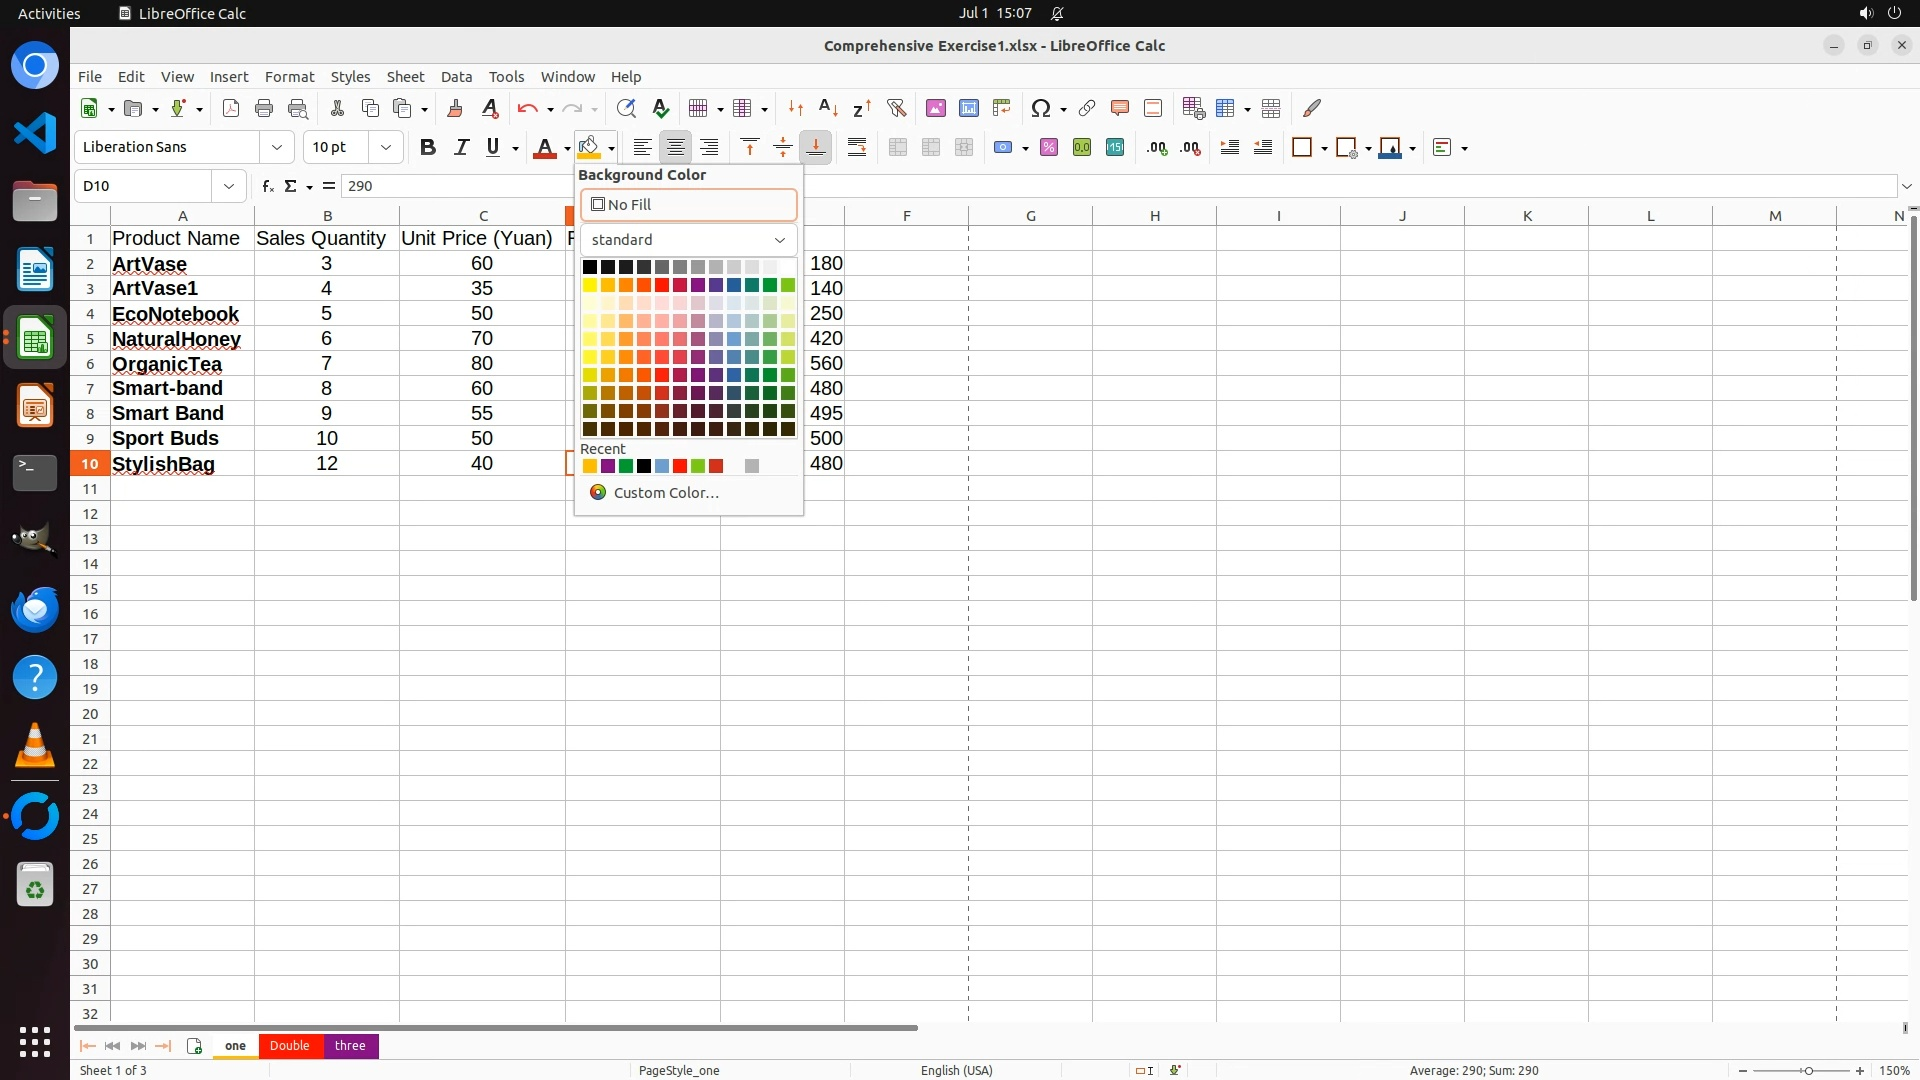Click the Print icon in toolbar
The image size is (1920, 1080).
coord(264,108)
